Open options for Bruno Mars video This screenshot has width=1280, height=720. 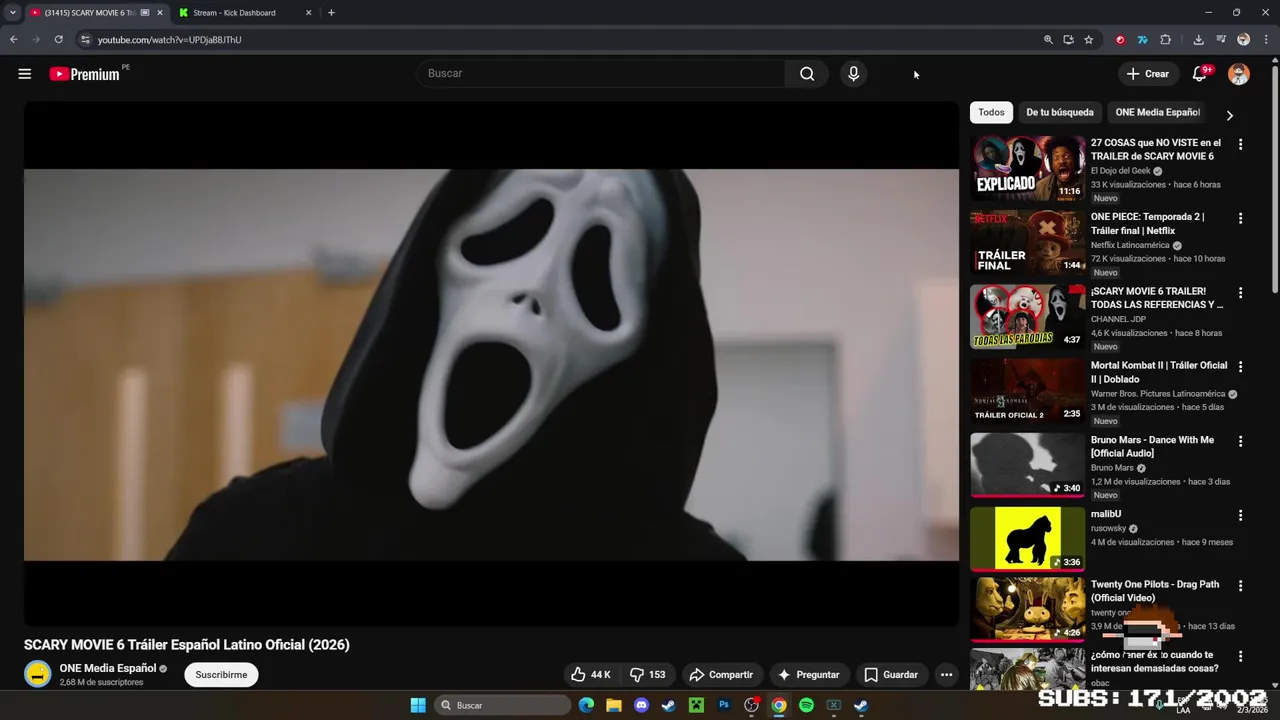pyautogui.click(x=1240, y=441)
